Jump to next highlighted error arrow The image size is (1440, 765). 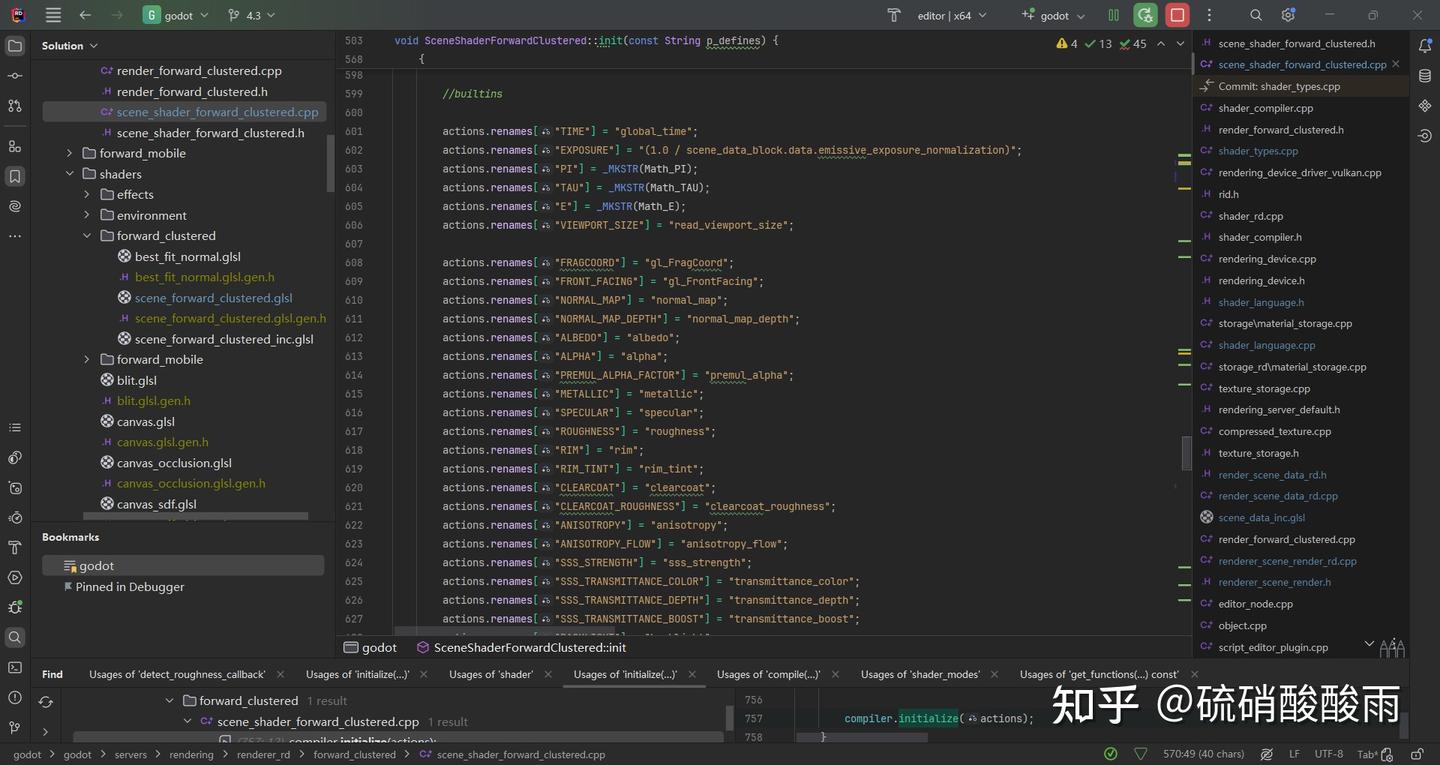1180,44
